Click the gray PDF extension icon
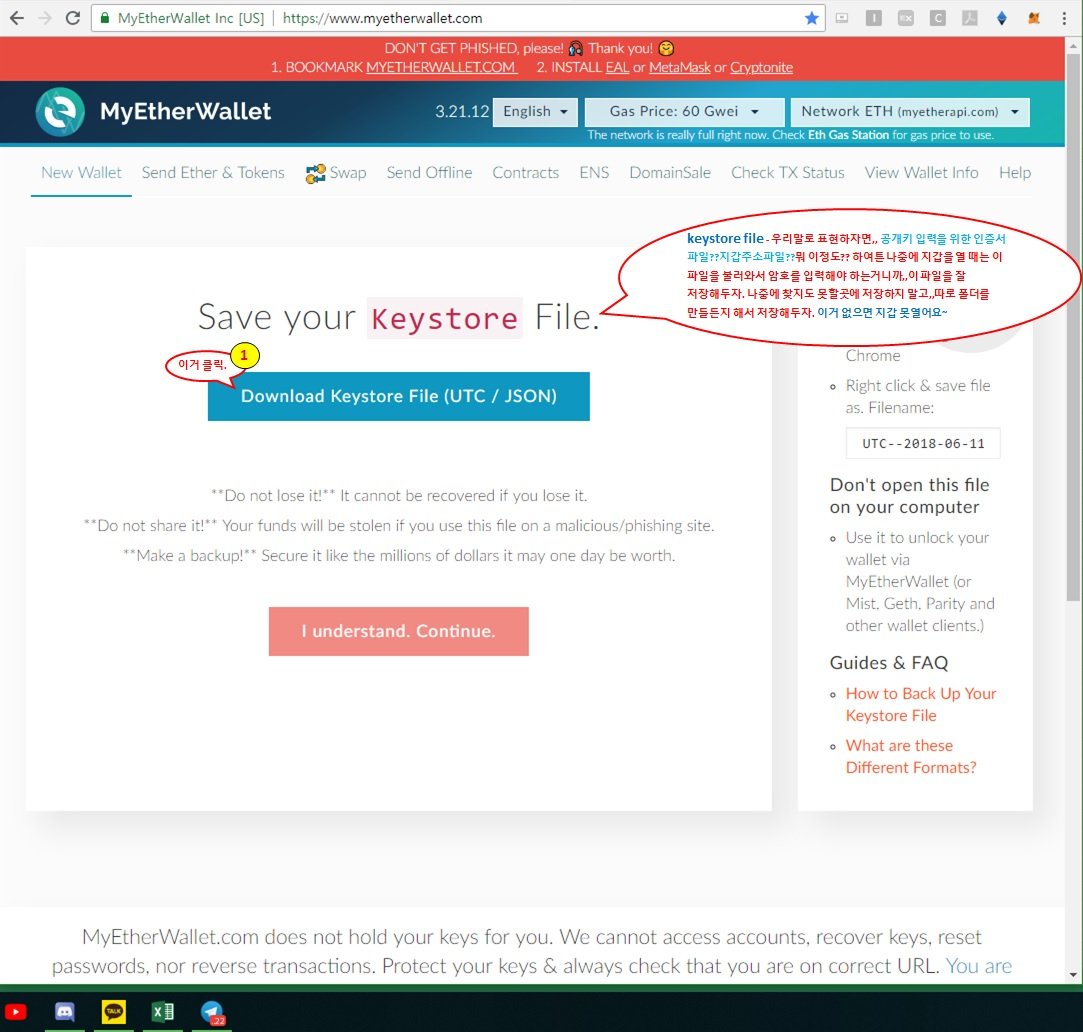The image size is (1083, 1032). (x=970, y=18)
